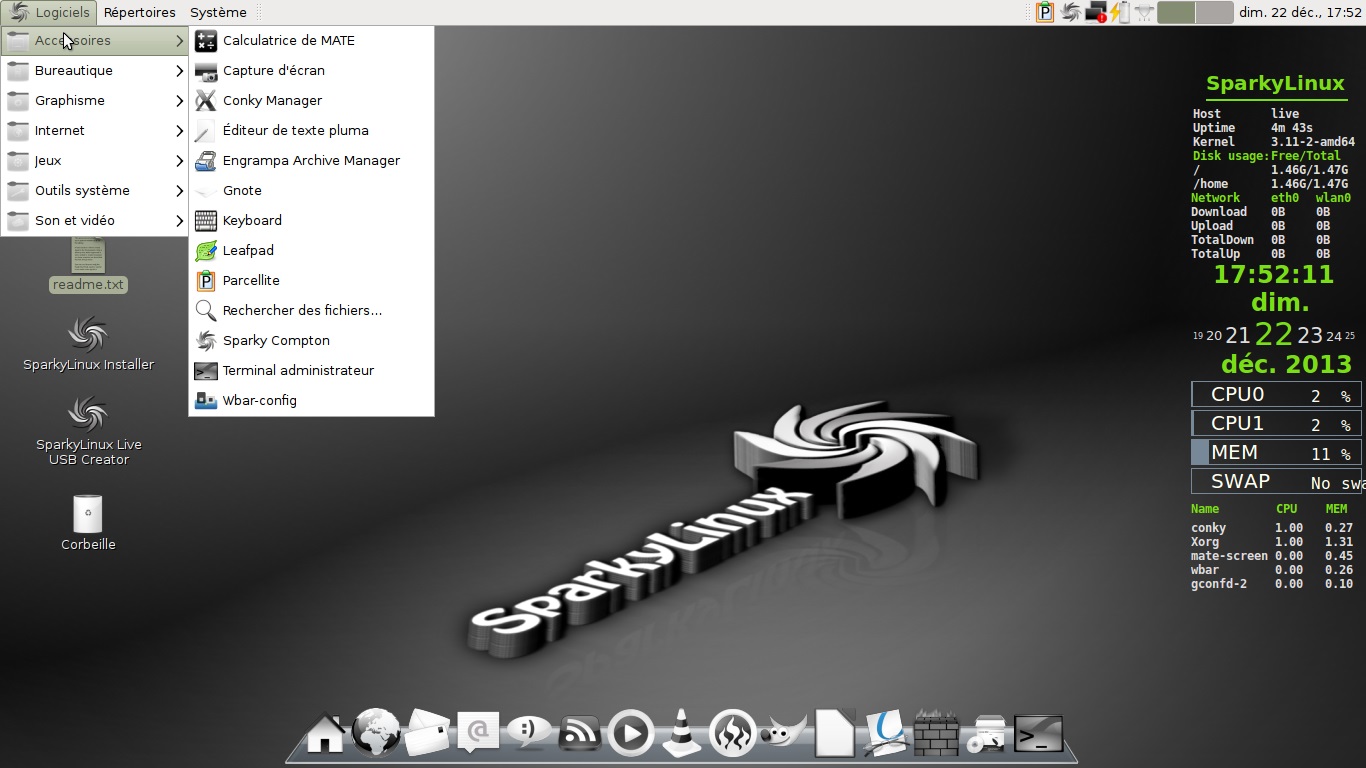
Task: Open the Keyboard entry
Action: 311,221
